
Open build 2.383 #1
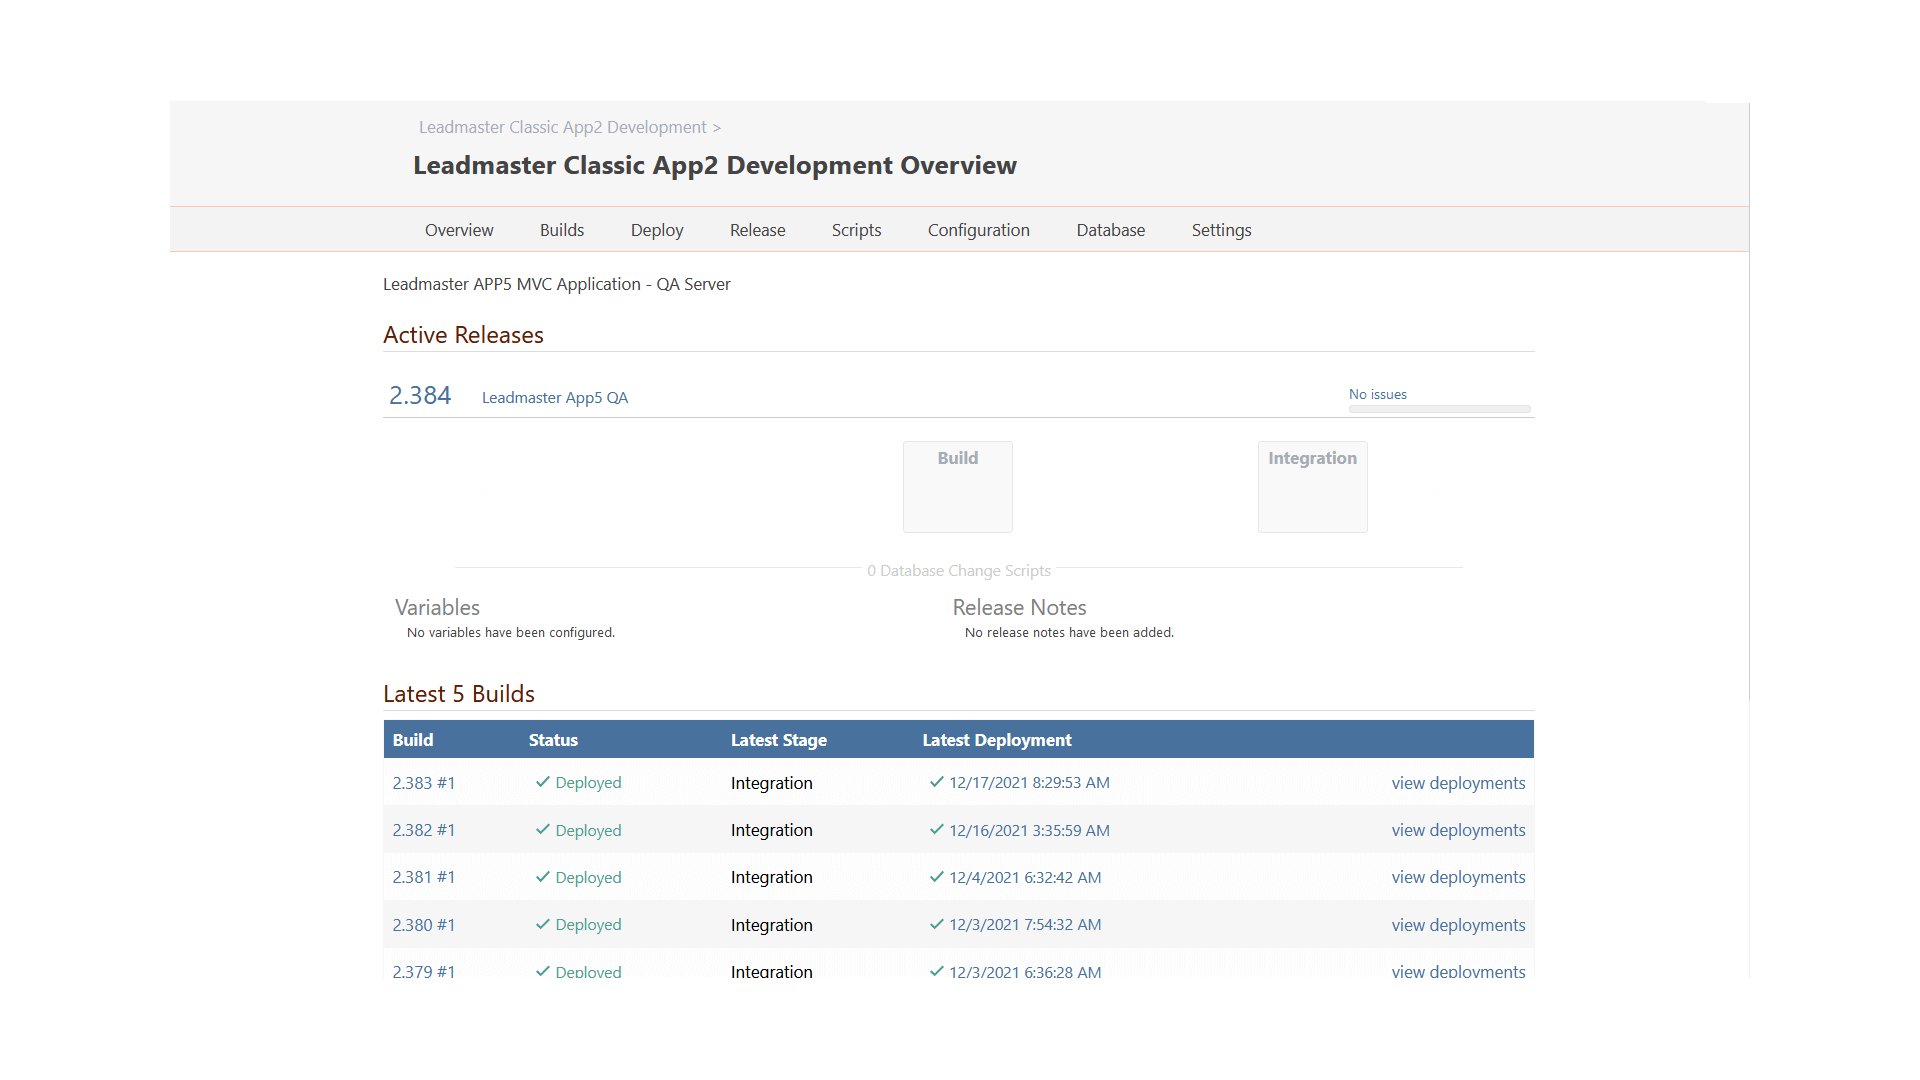(x=424, y=783)
